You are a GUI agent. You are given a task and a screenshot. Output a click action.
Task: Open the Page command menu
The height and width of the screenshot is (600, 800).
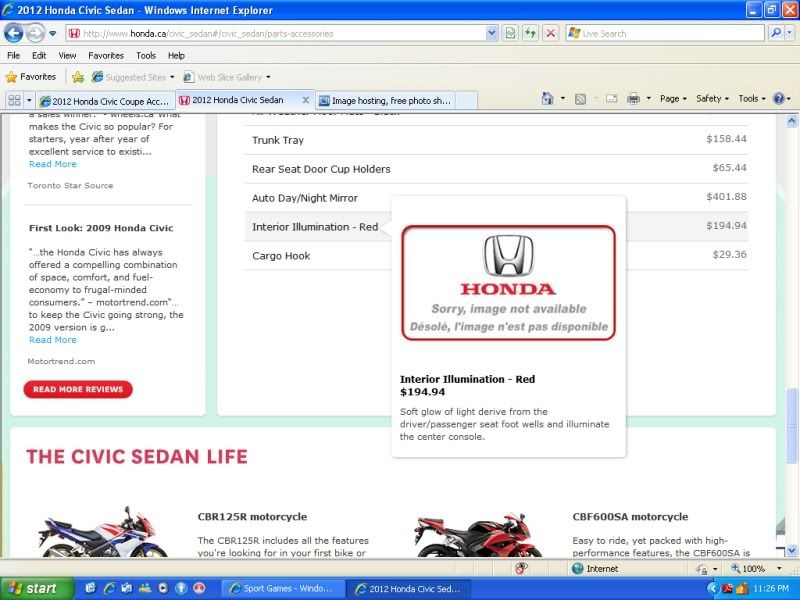673,99
